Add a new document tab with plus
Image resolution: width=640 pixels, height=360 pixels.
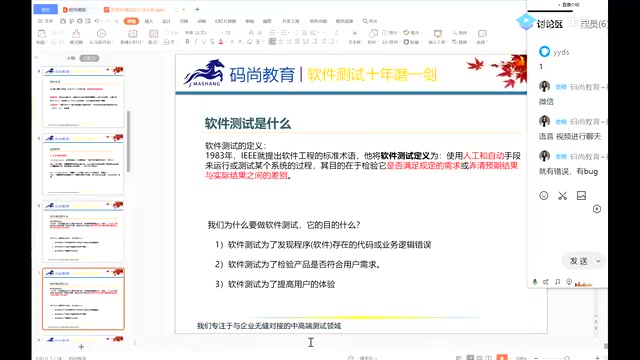pos(197,9)
